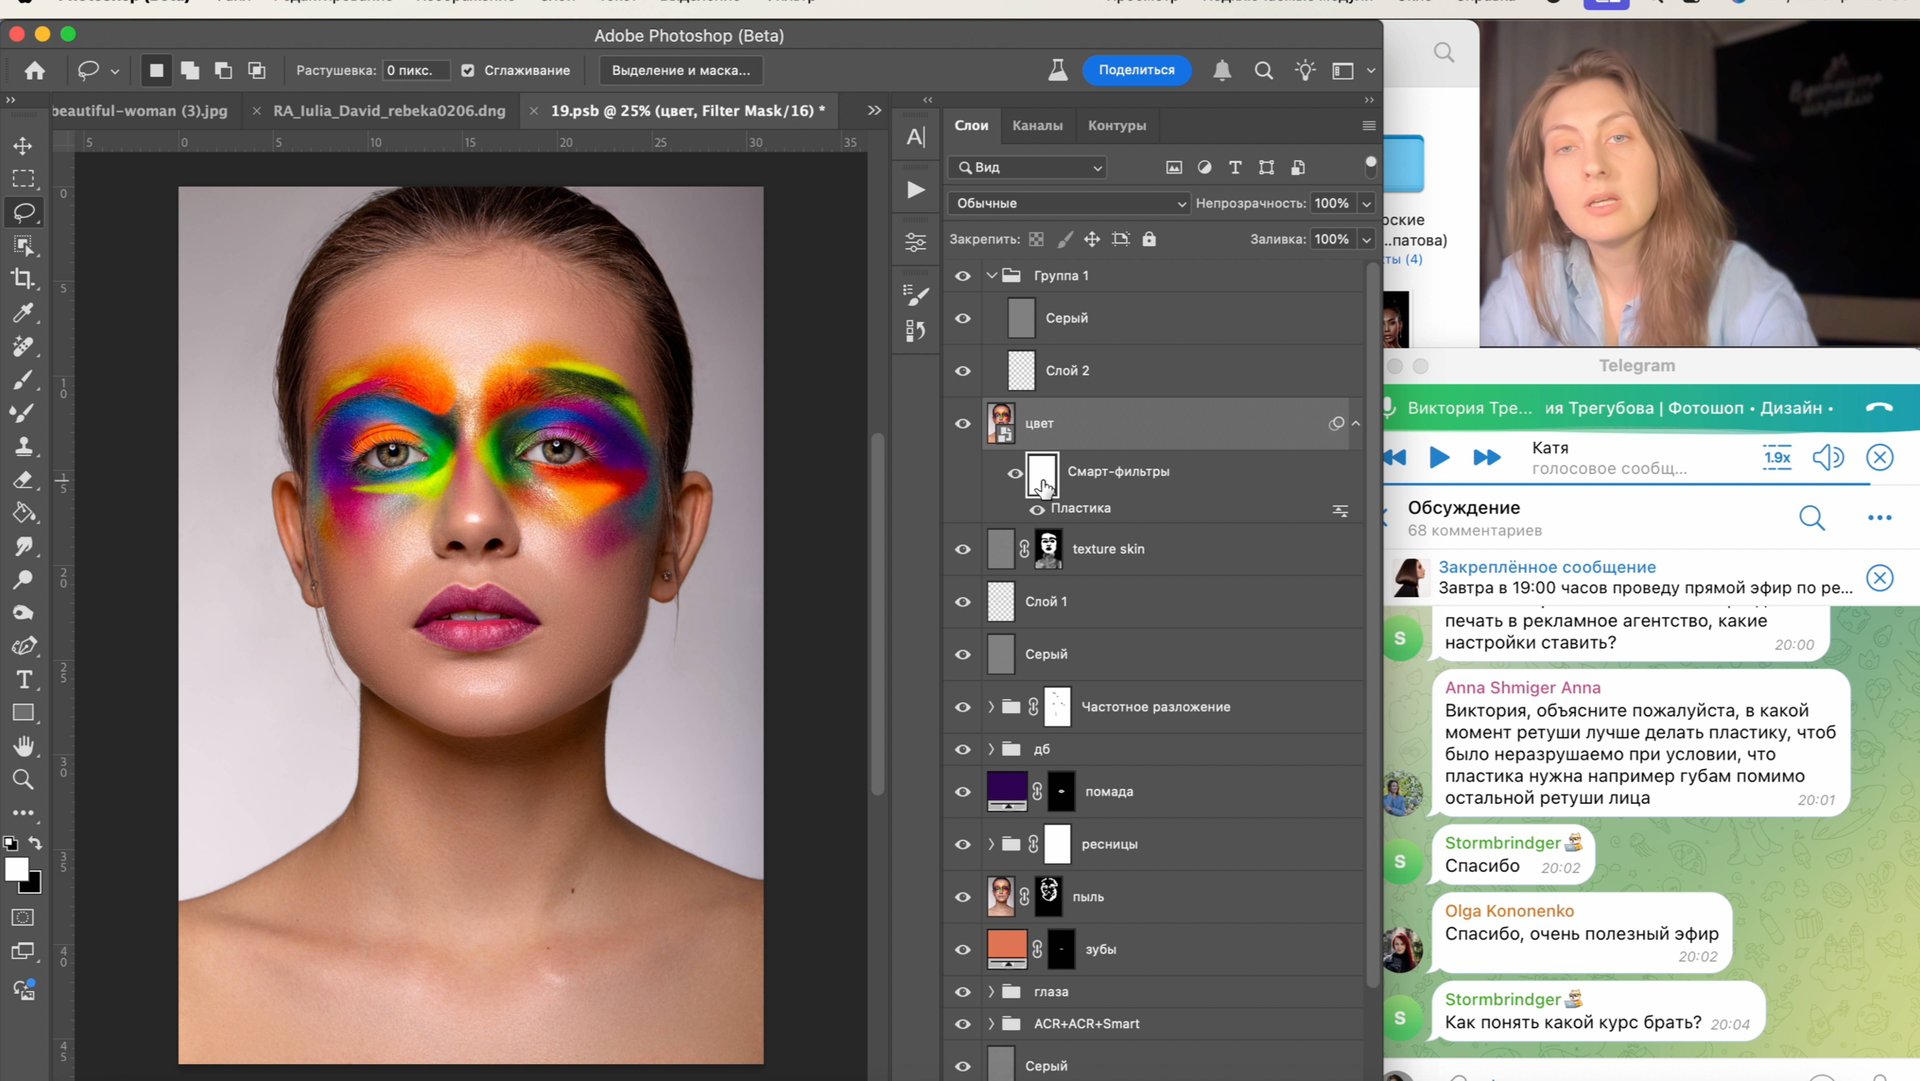Select the Spot Healing Brush tool
1920x1081 pixels.
click(23, 346)
